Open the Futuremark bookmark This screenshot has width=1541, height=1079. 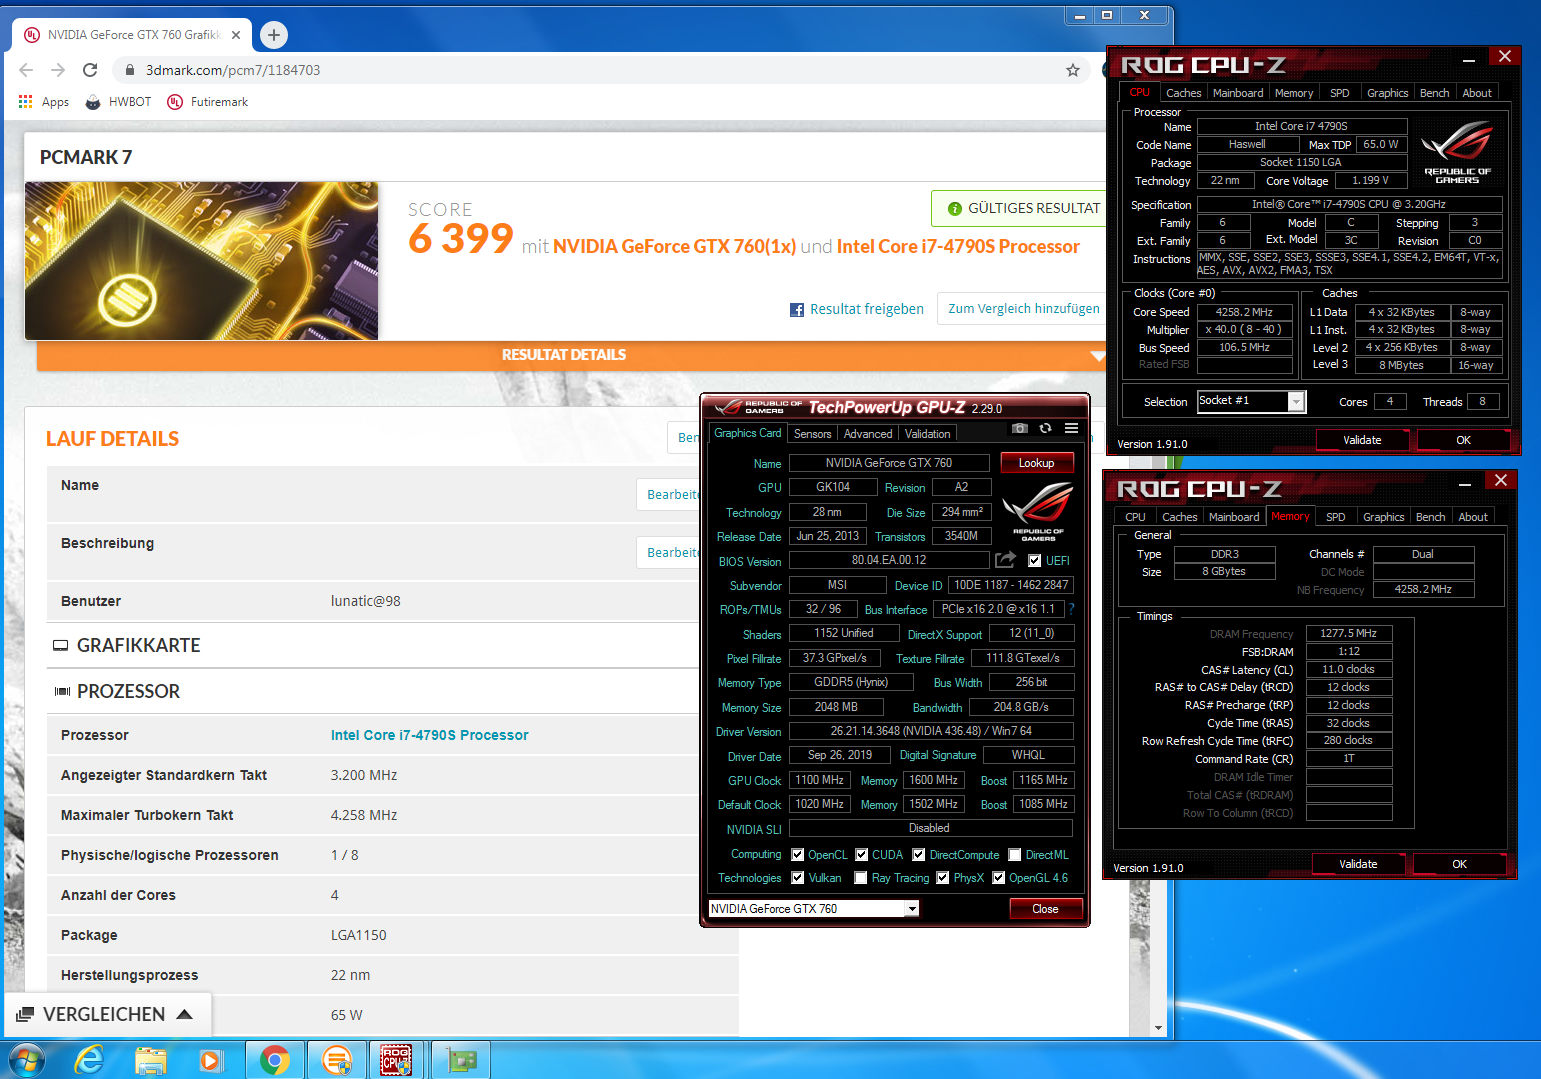tap(208, 102)
